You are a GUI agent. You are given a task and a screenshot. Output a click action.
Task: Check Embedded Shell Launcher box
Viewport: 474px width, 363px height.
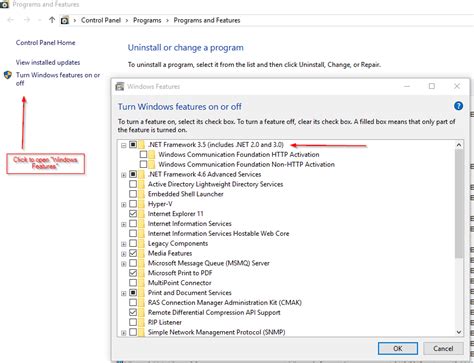(x=133, y=194)
